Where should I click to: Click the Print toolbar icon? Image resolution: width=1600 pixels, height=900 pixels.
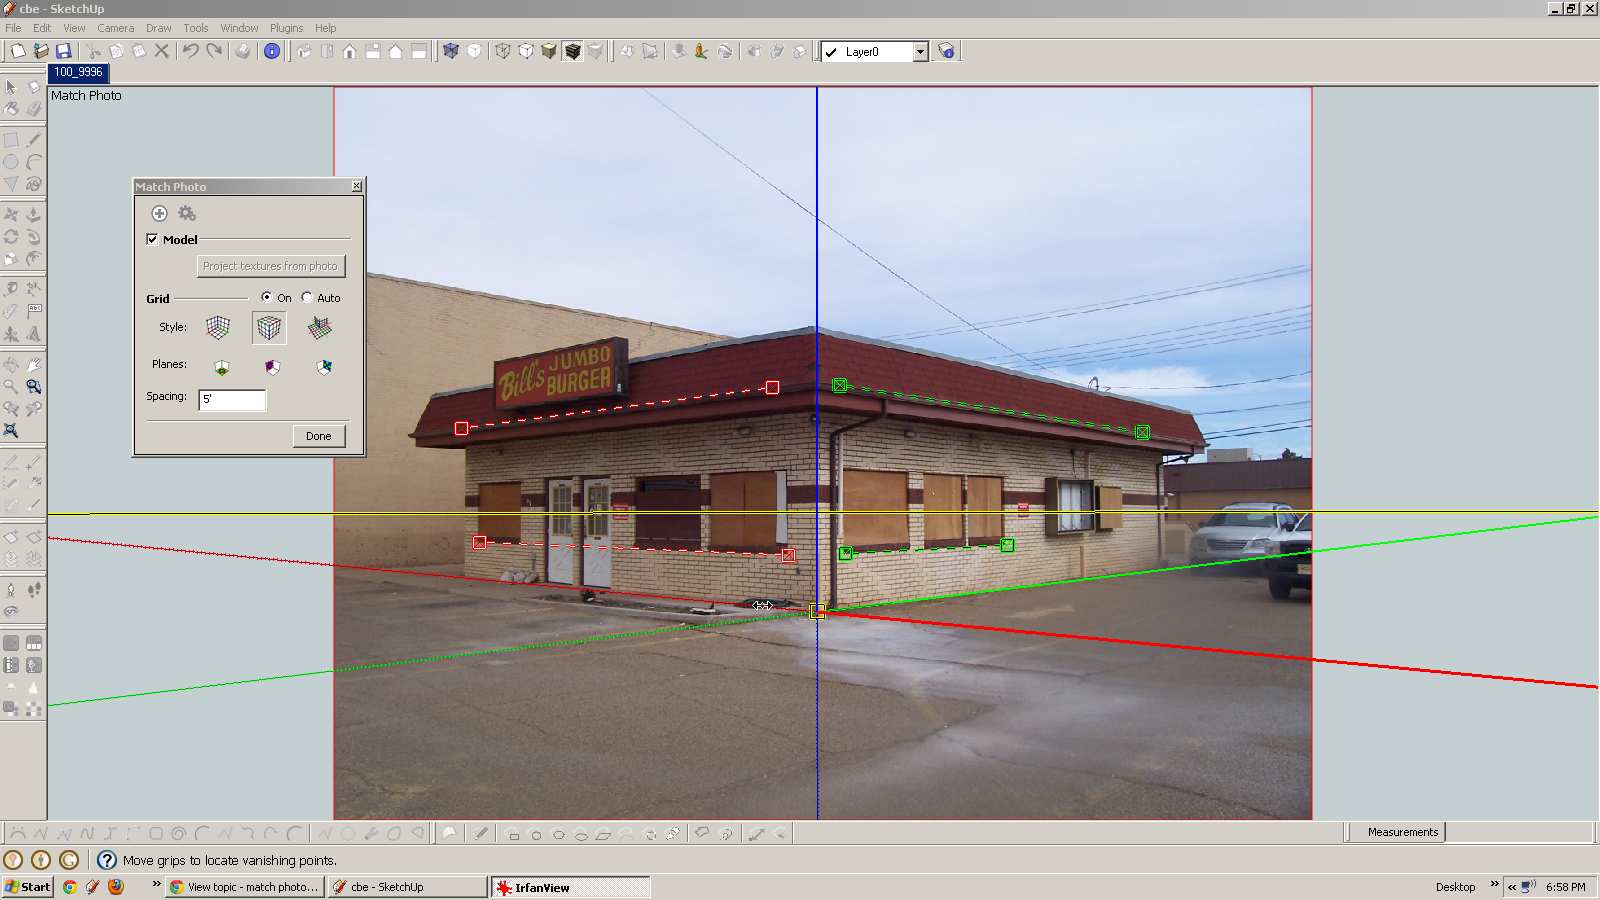point(243,51)
